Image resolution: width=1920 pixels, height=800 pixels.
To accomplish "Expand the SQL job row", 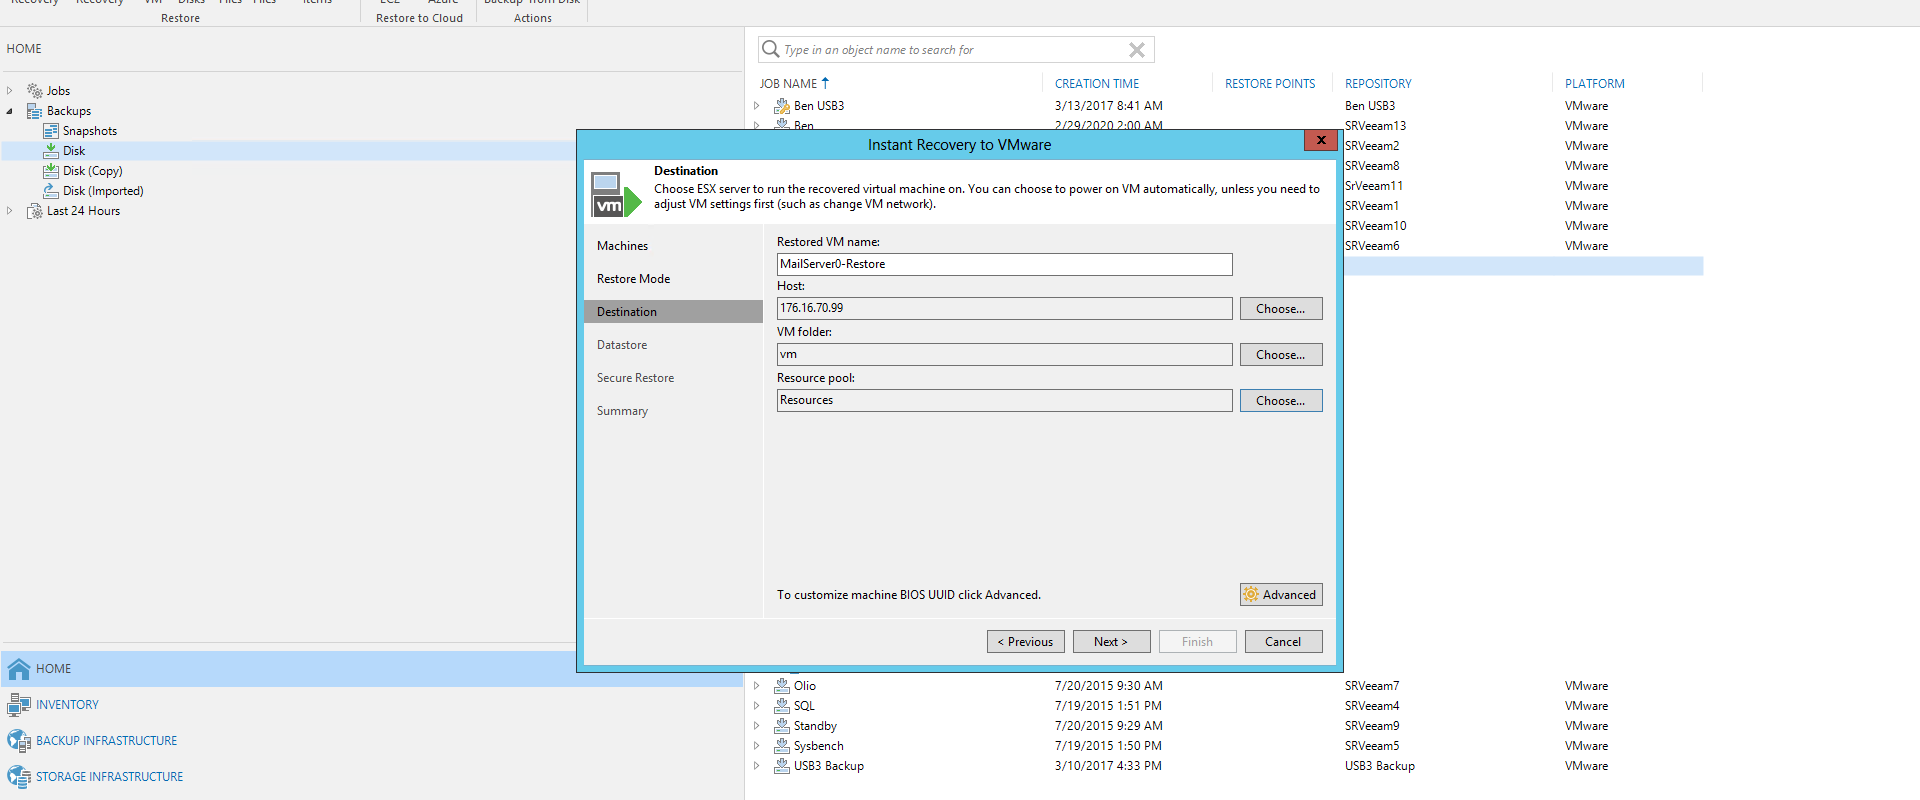I will tap(757, 706).
